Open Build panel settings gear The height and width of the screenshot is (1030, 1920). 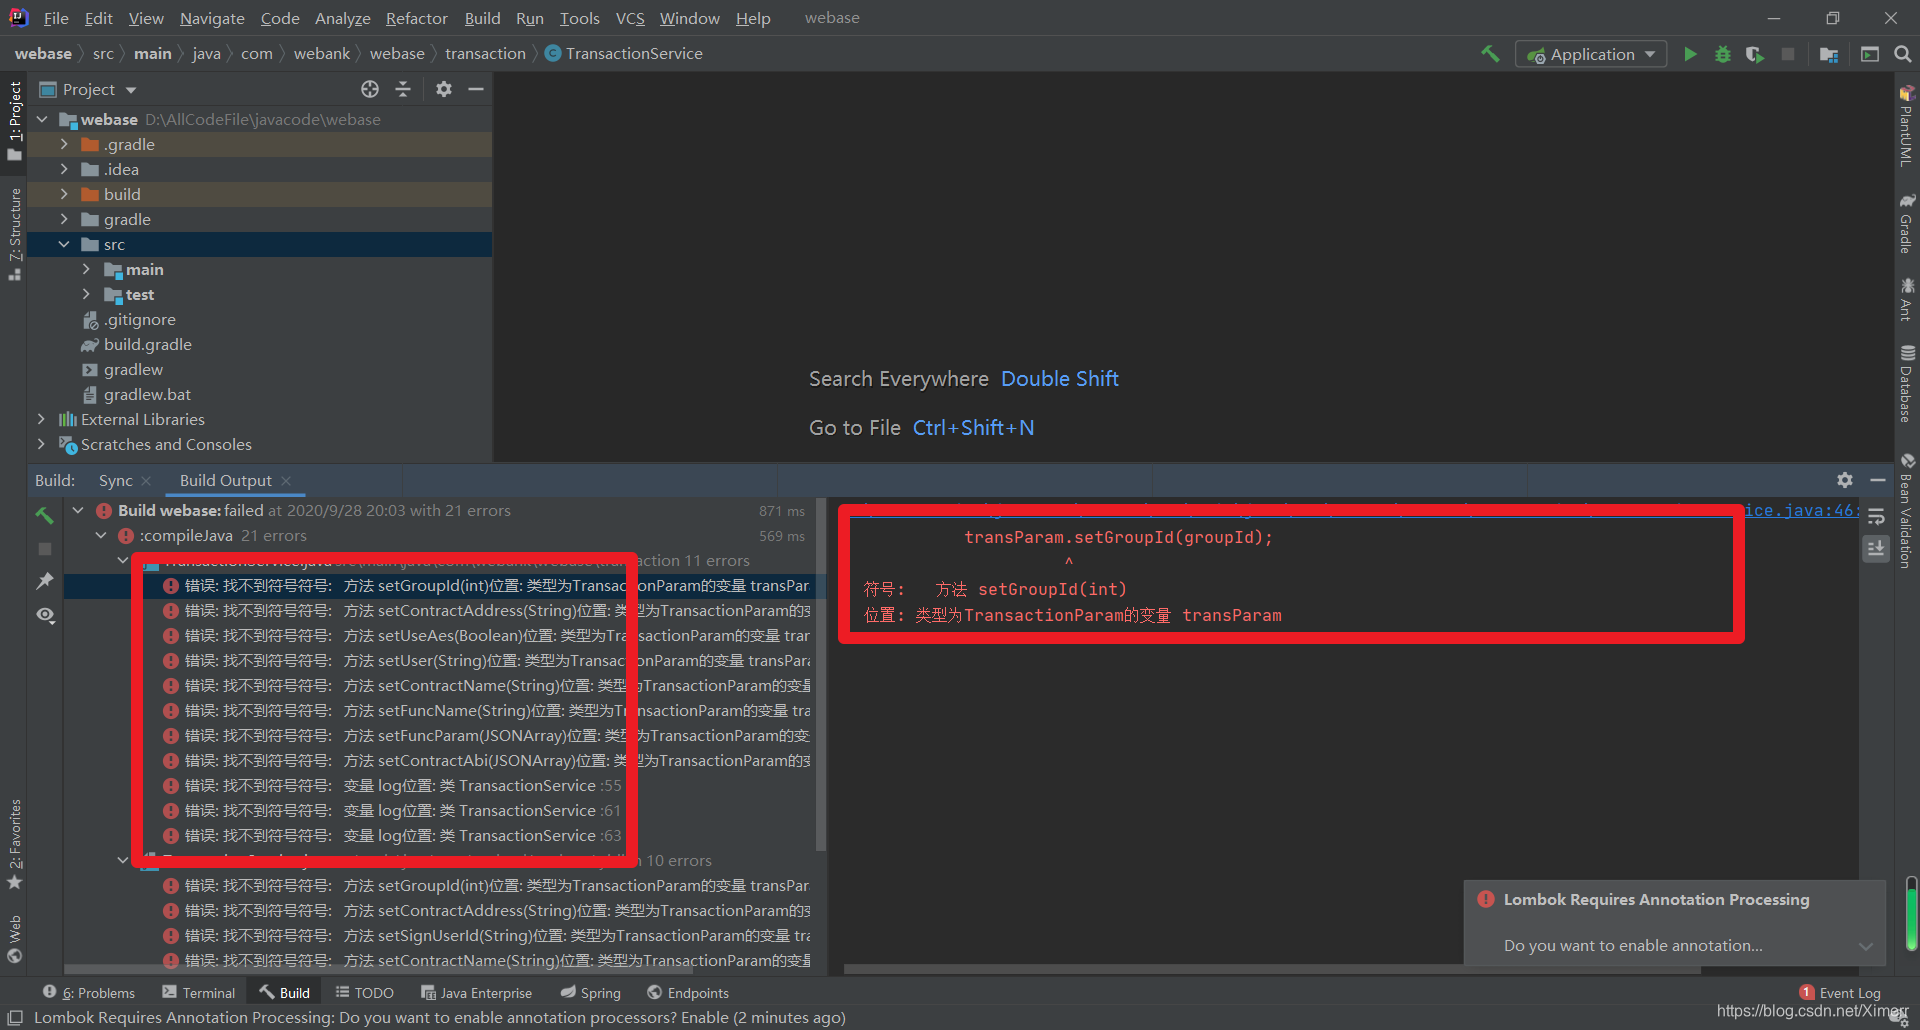point(1845,480)
